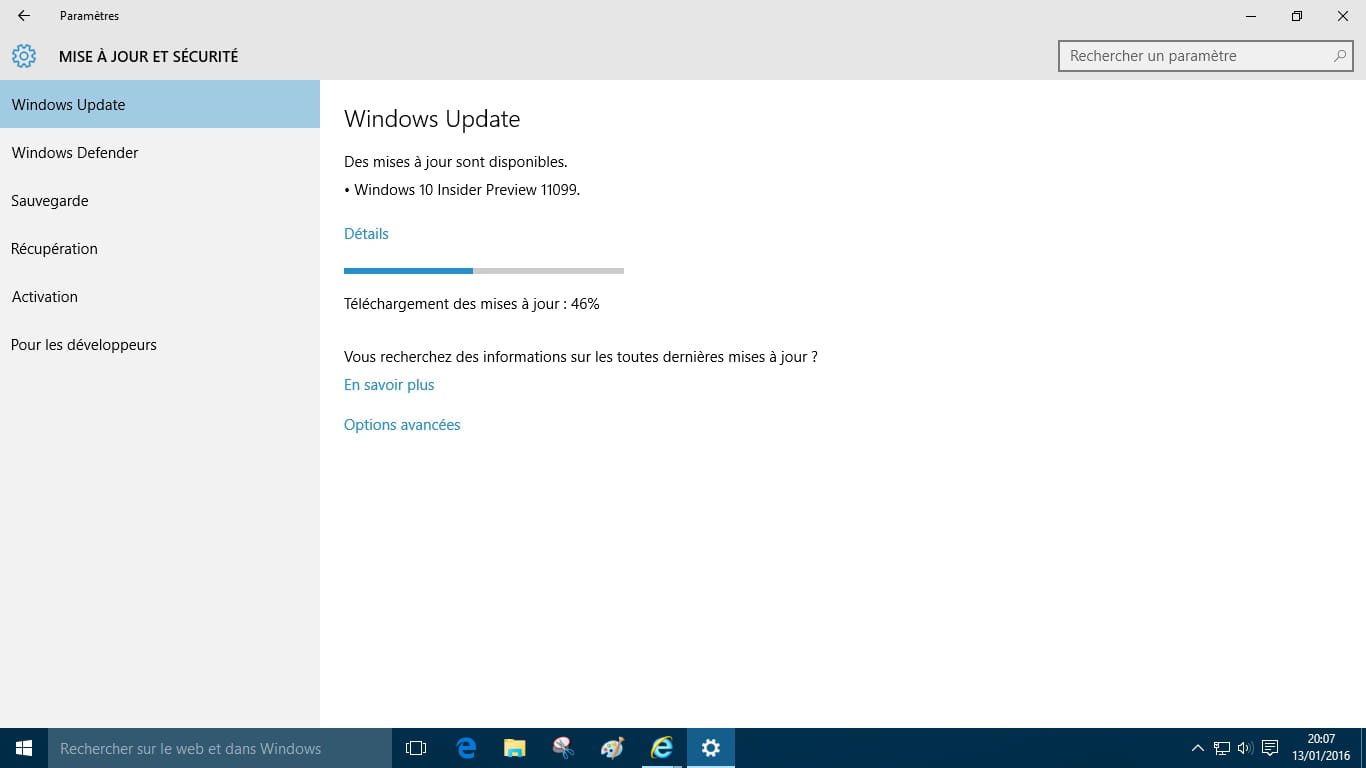
Task: Open the network icon in the system tray
Action: point(1221,748)
